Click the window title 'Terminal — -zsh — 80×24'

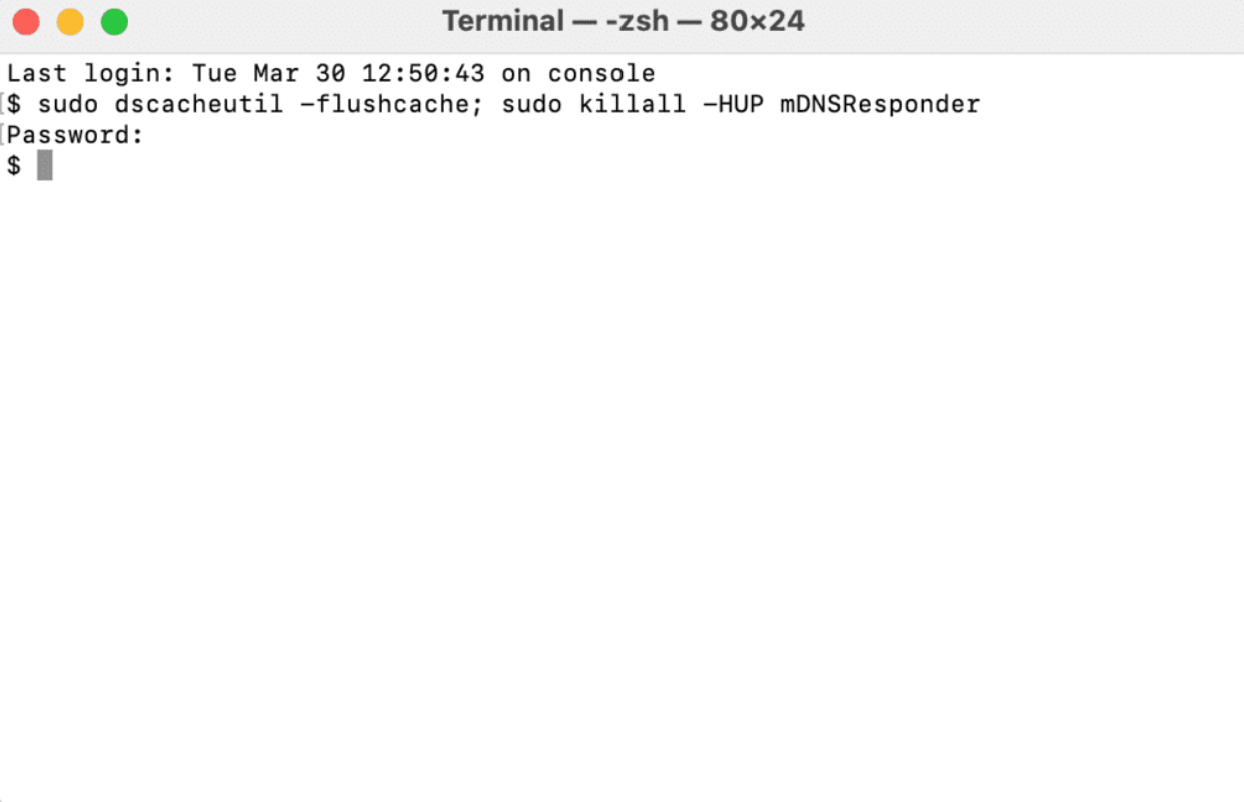click(623, 21)
